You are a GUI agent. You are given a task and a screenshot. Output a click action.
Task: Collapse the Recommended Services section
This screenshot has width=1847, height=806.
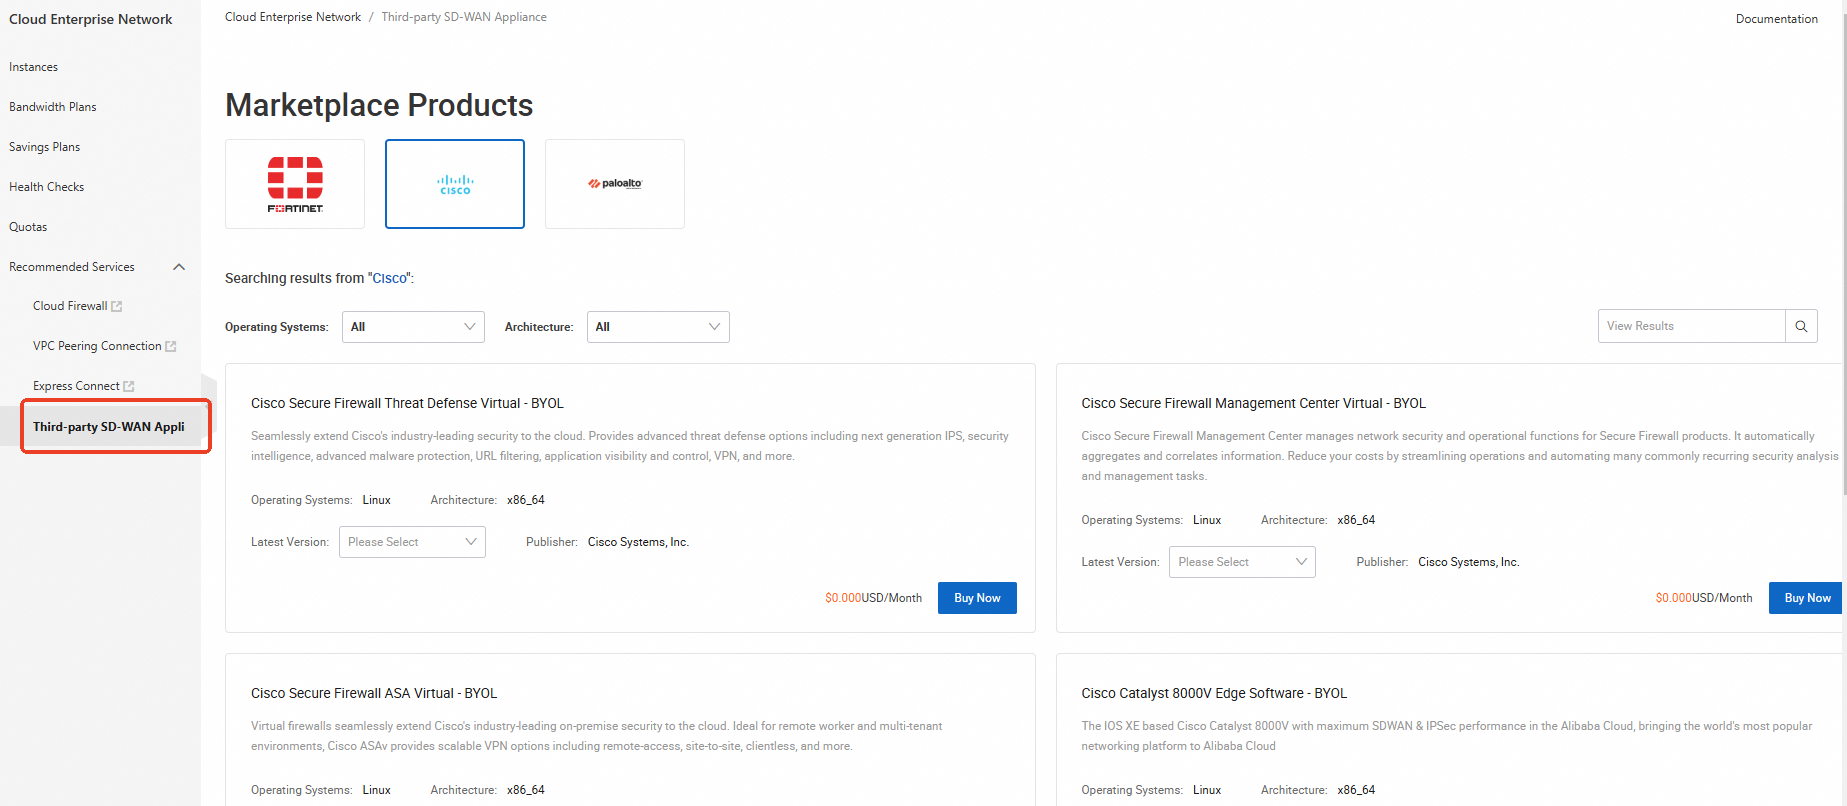coord(179,267)
